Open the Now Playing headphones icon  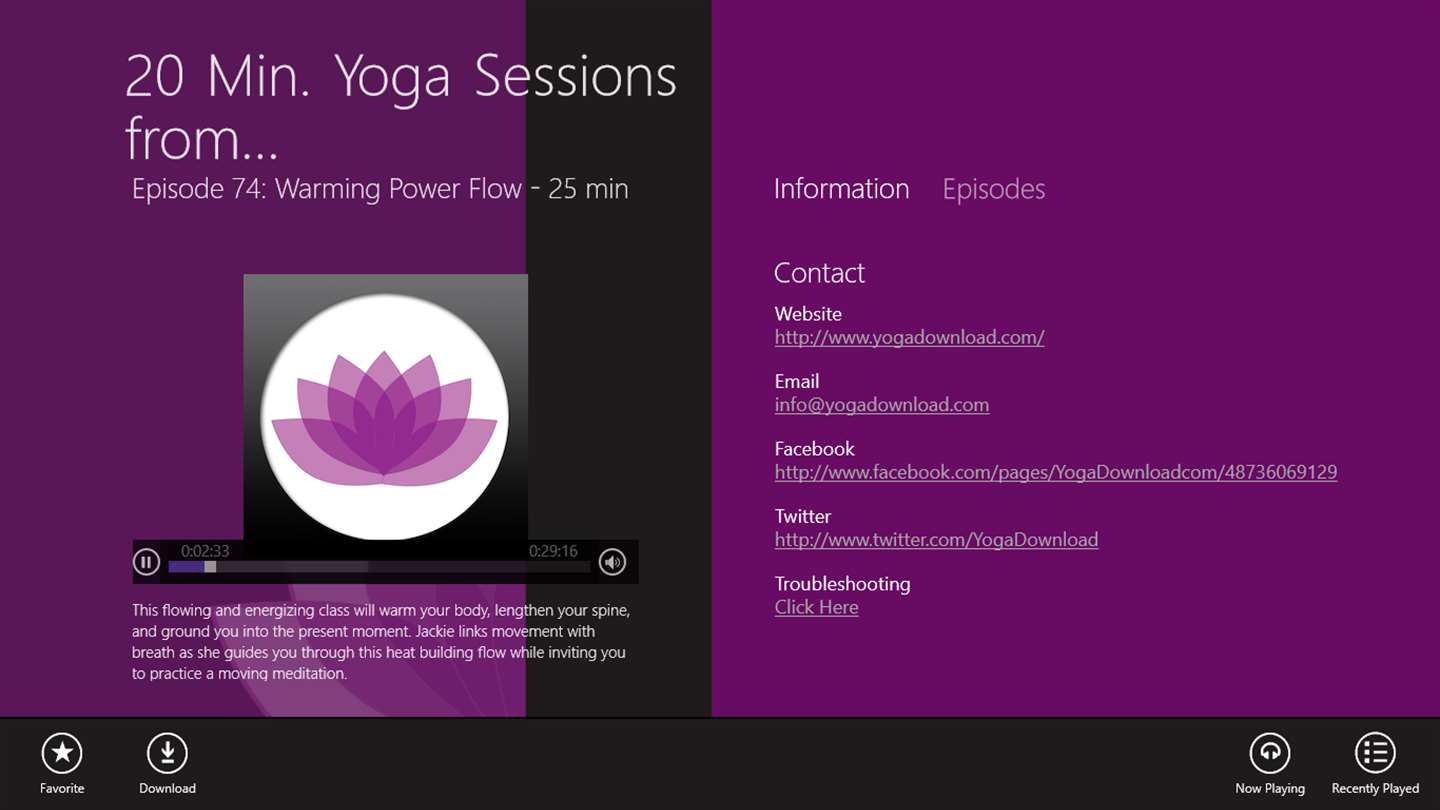pyautogui.click(x=1270, y=753)
